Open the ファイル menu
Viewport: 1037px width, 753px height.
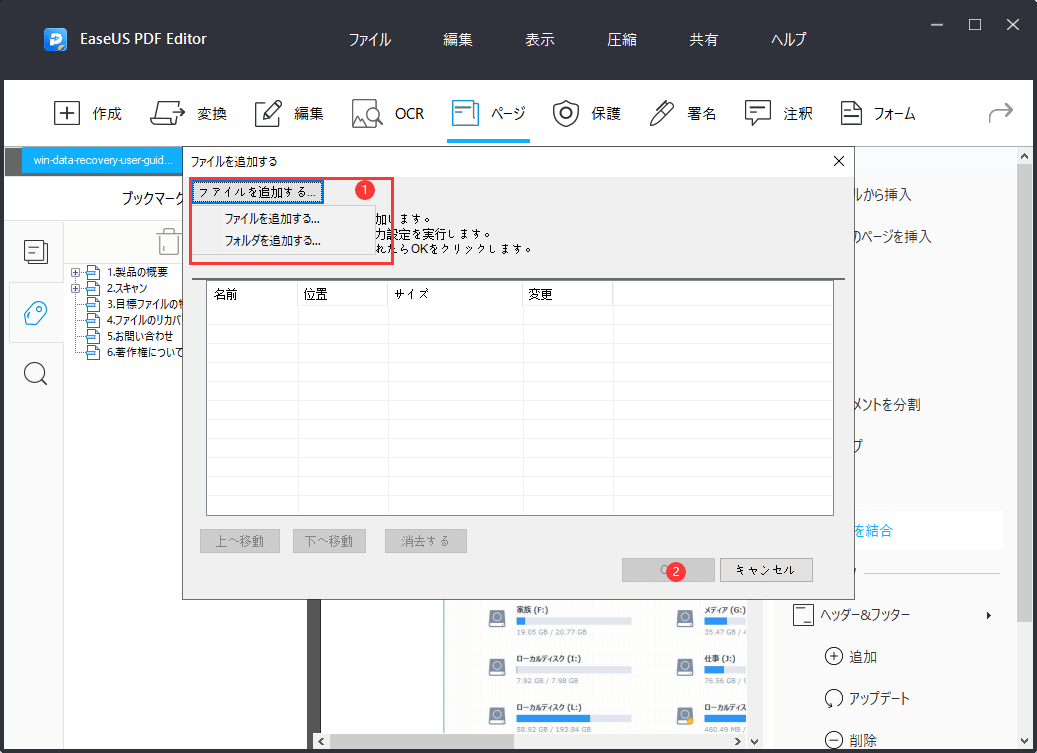(370, 39)
